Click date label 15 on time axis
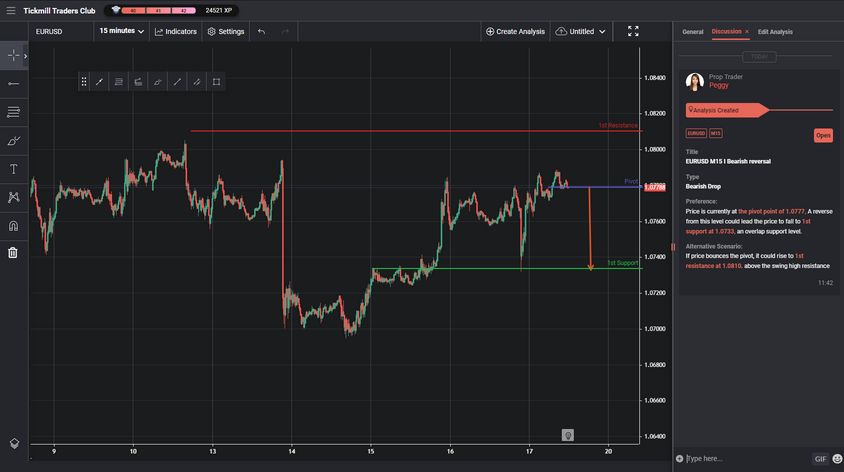The width and height of the screenshot is (844, 472). (x=371, y=452)
